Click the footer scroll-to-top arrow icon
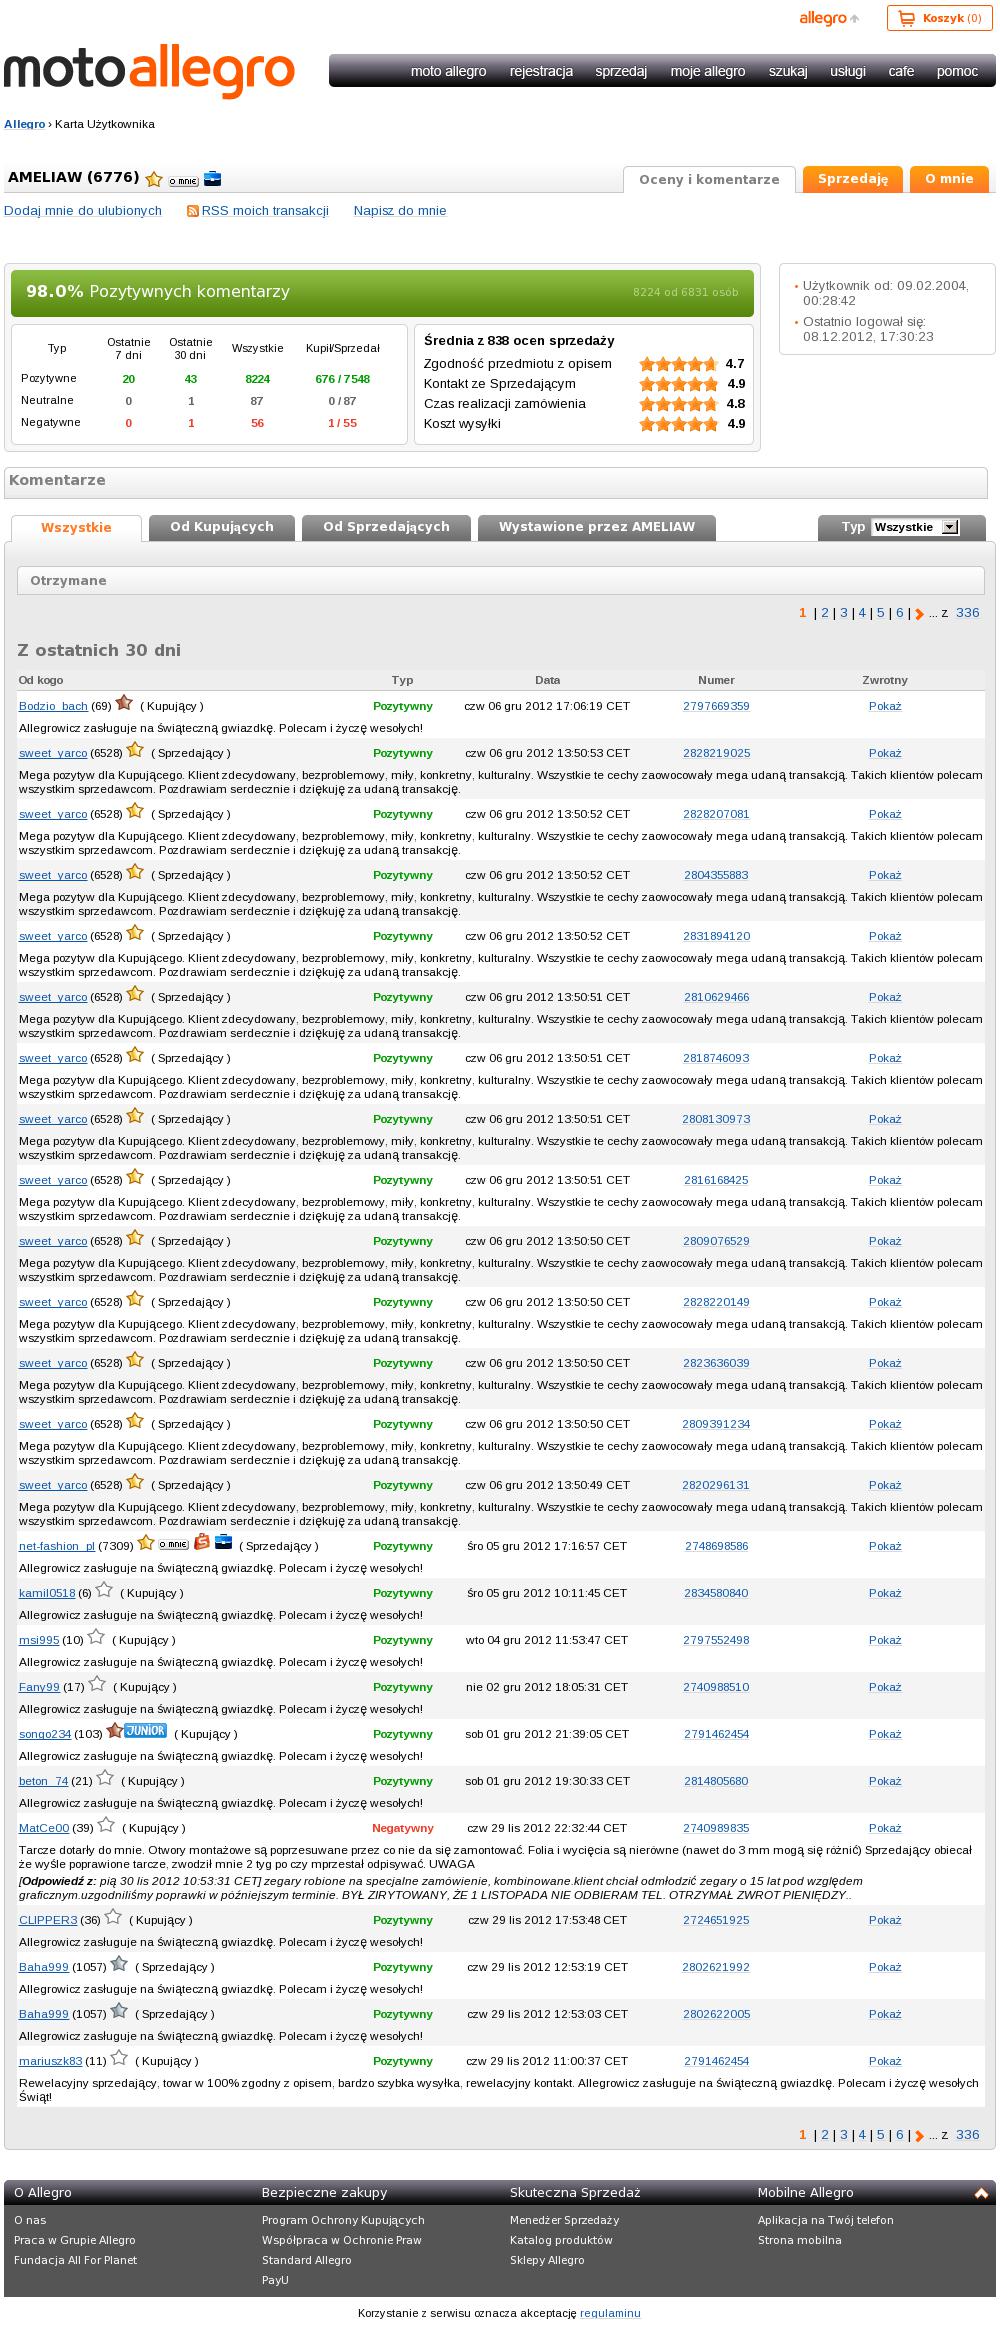Image resolution: width=1000 pixels, height=2333 pixels. [981, 2193]
